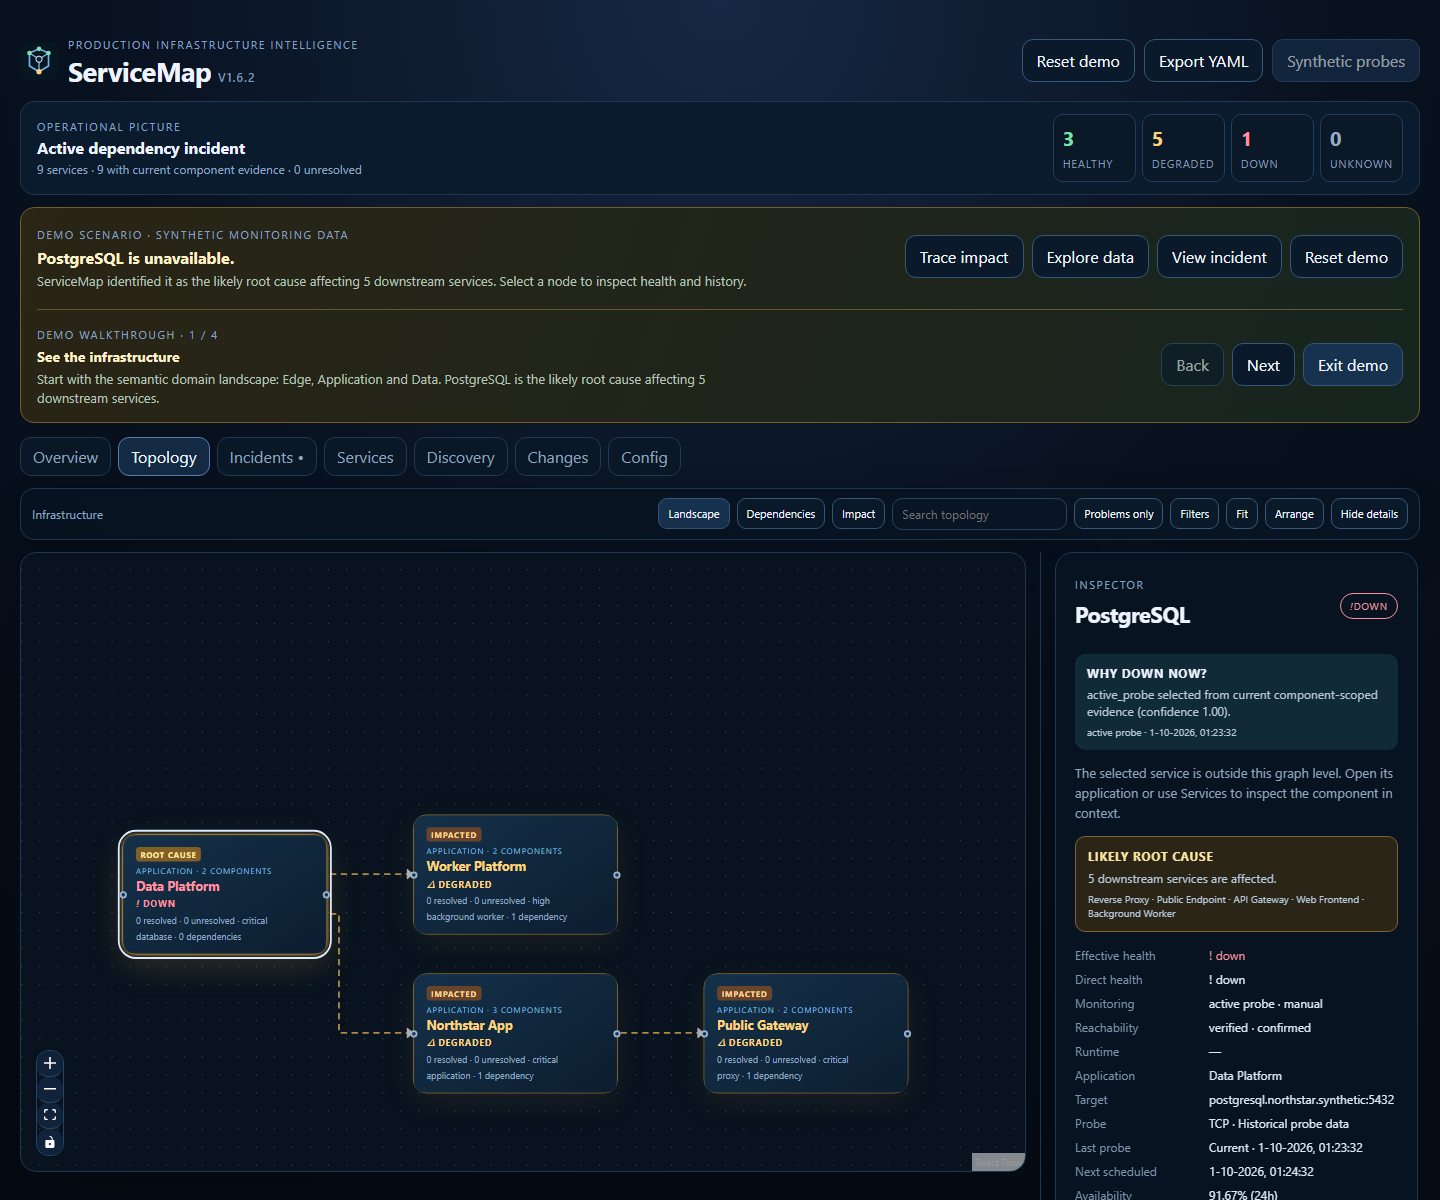
Task: Click Exit demo button
Action: point(1353,365)
